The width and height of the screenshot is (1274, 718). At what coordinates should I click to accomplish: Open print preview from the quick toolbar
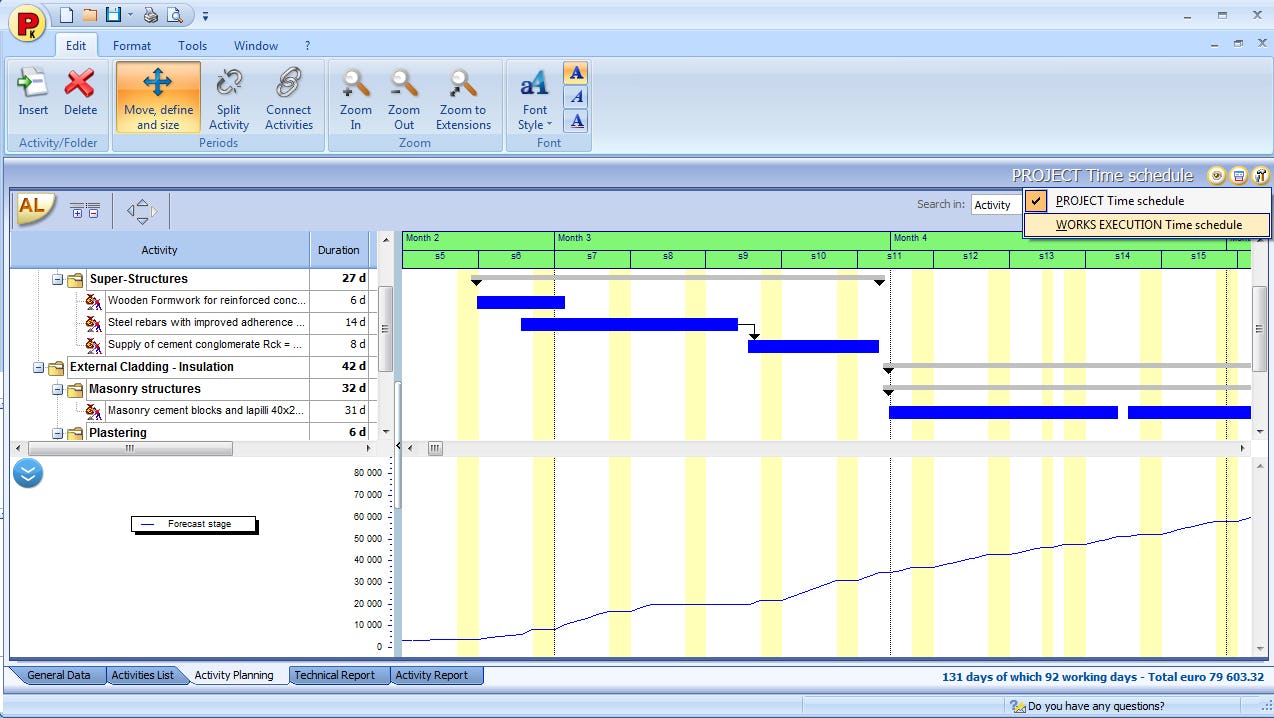(178, 15)
